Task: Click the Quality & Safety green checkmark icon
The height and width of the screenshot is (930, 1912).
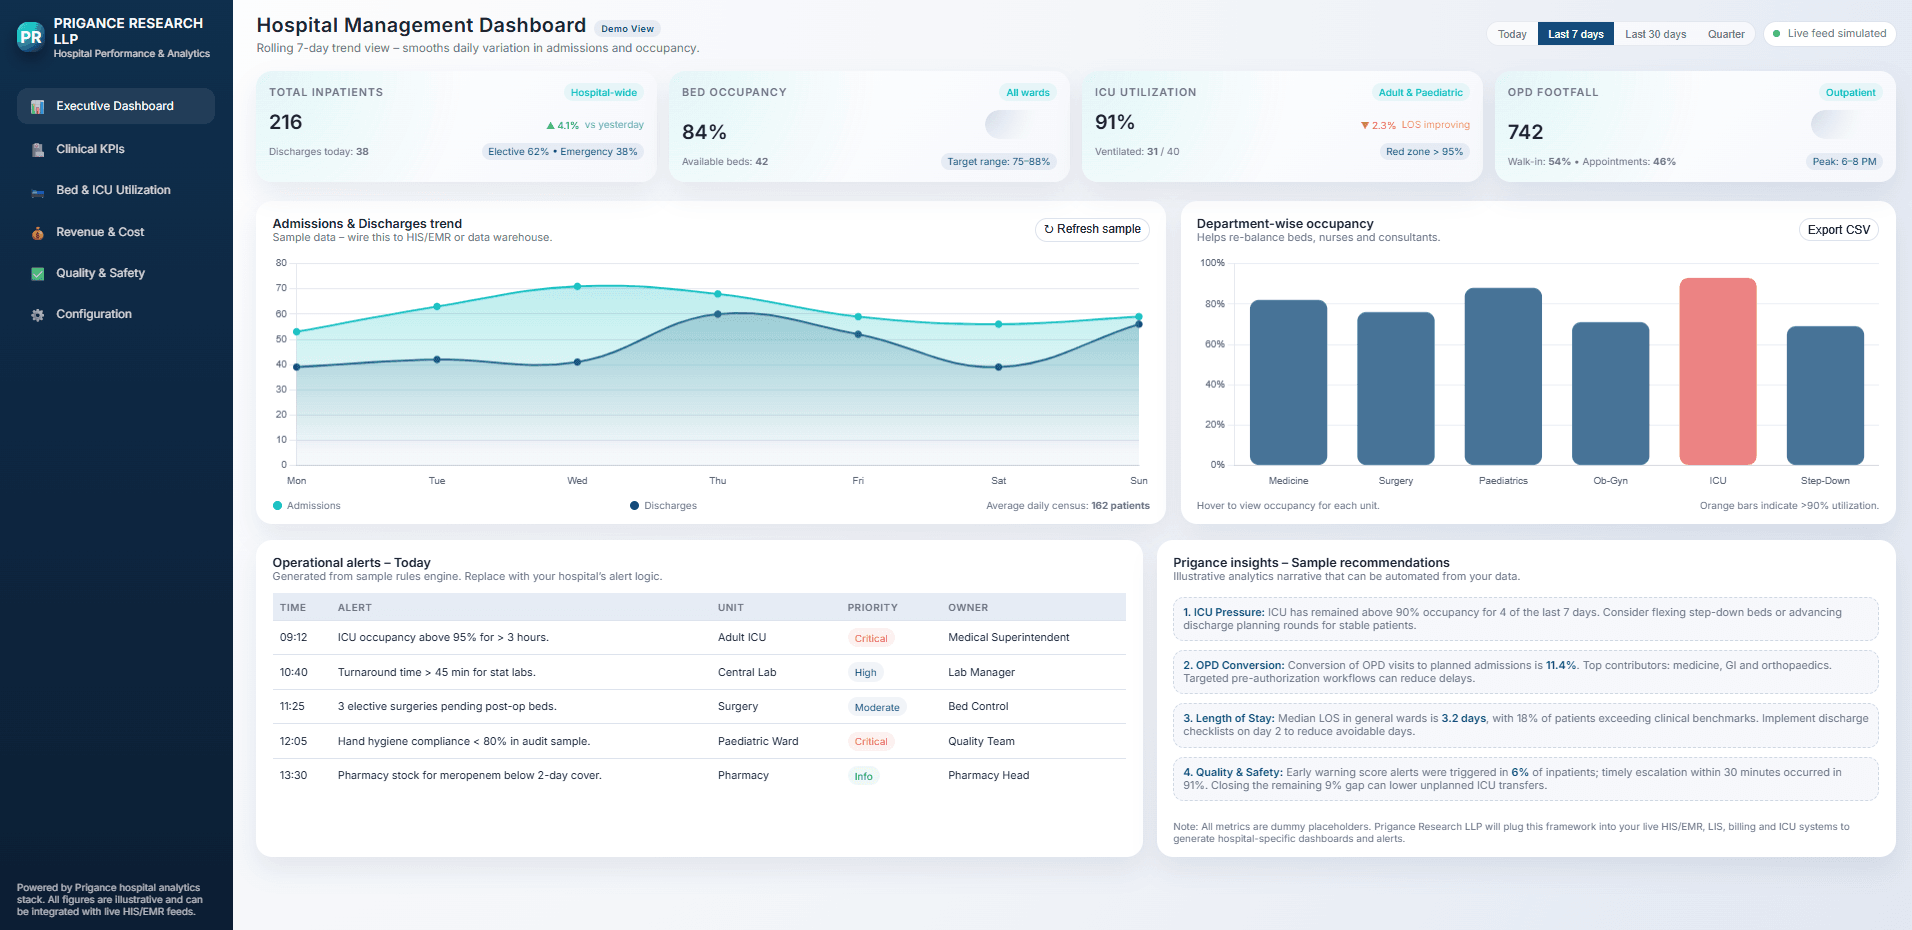Action: click(37, 273)
